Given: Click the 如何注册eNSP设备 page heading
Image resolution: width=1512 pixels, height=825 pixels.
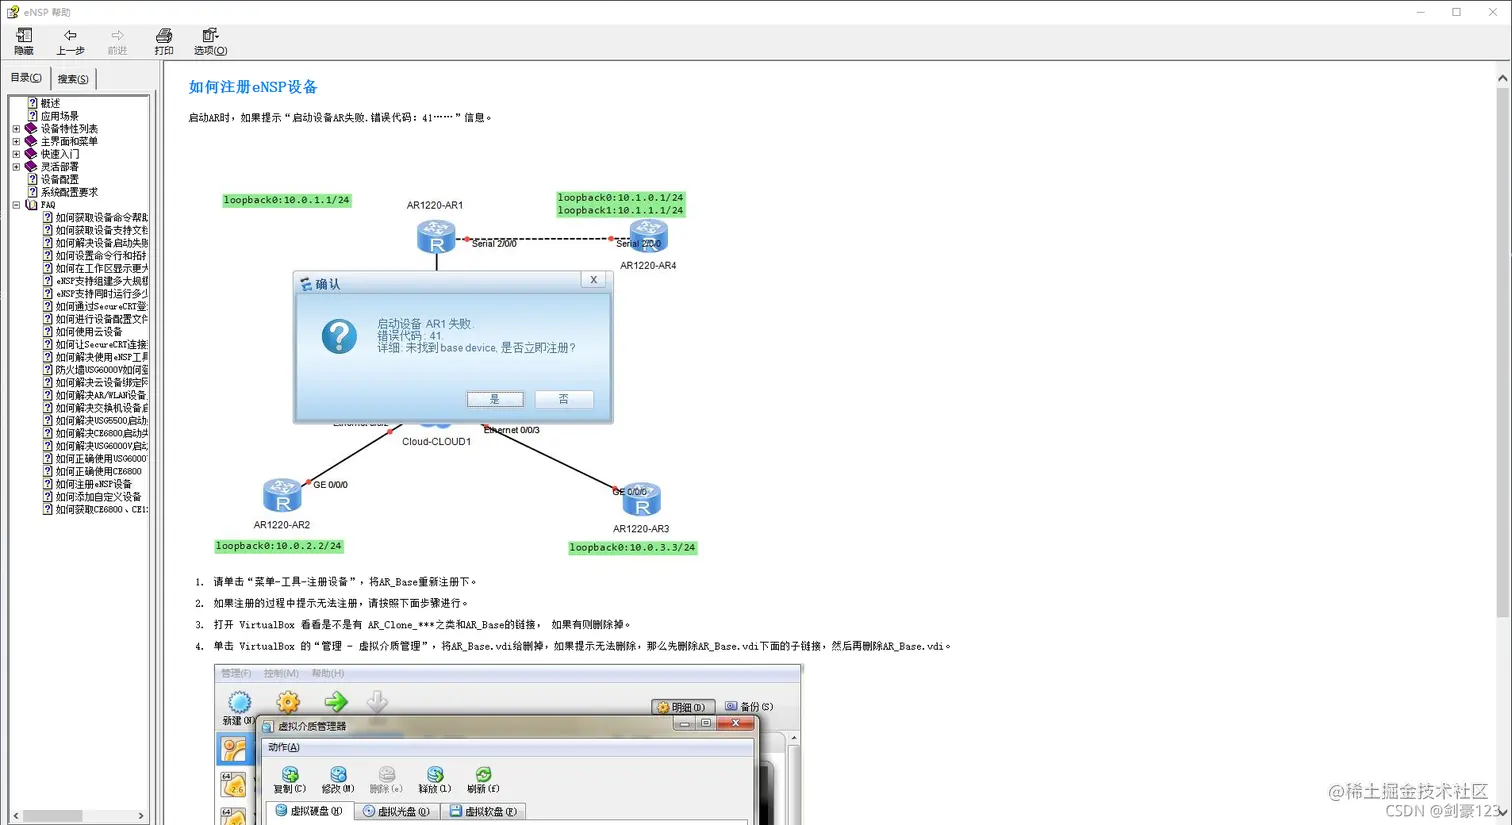Looking at the screenshot, I should tap(253, 87).
